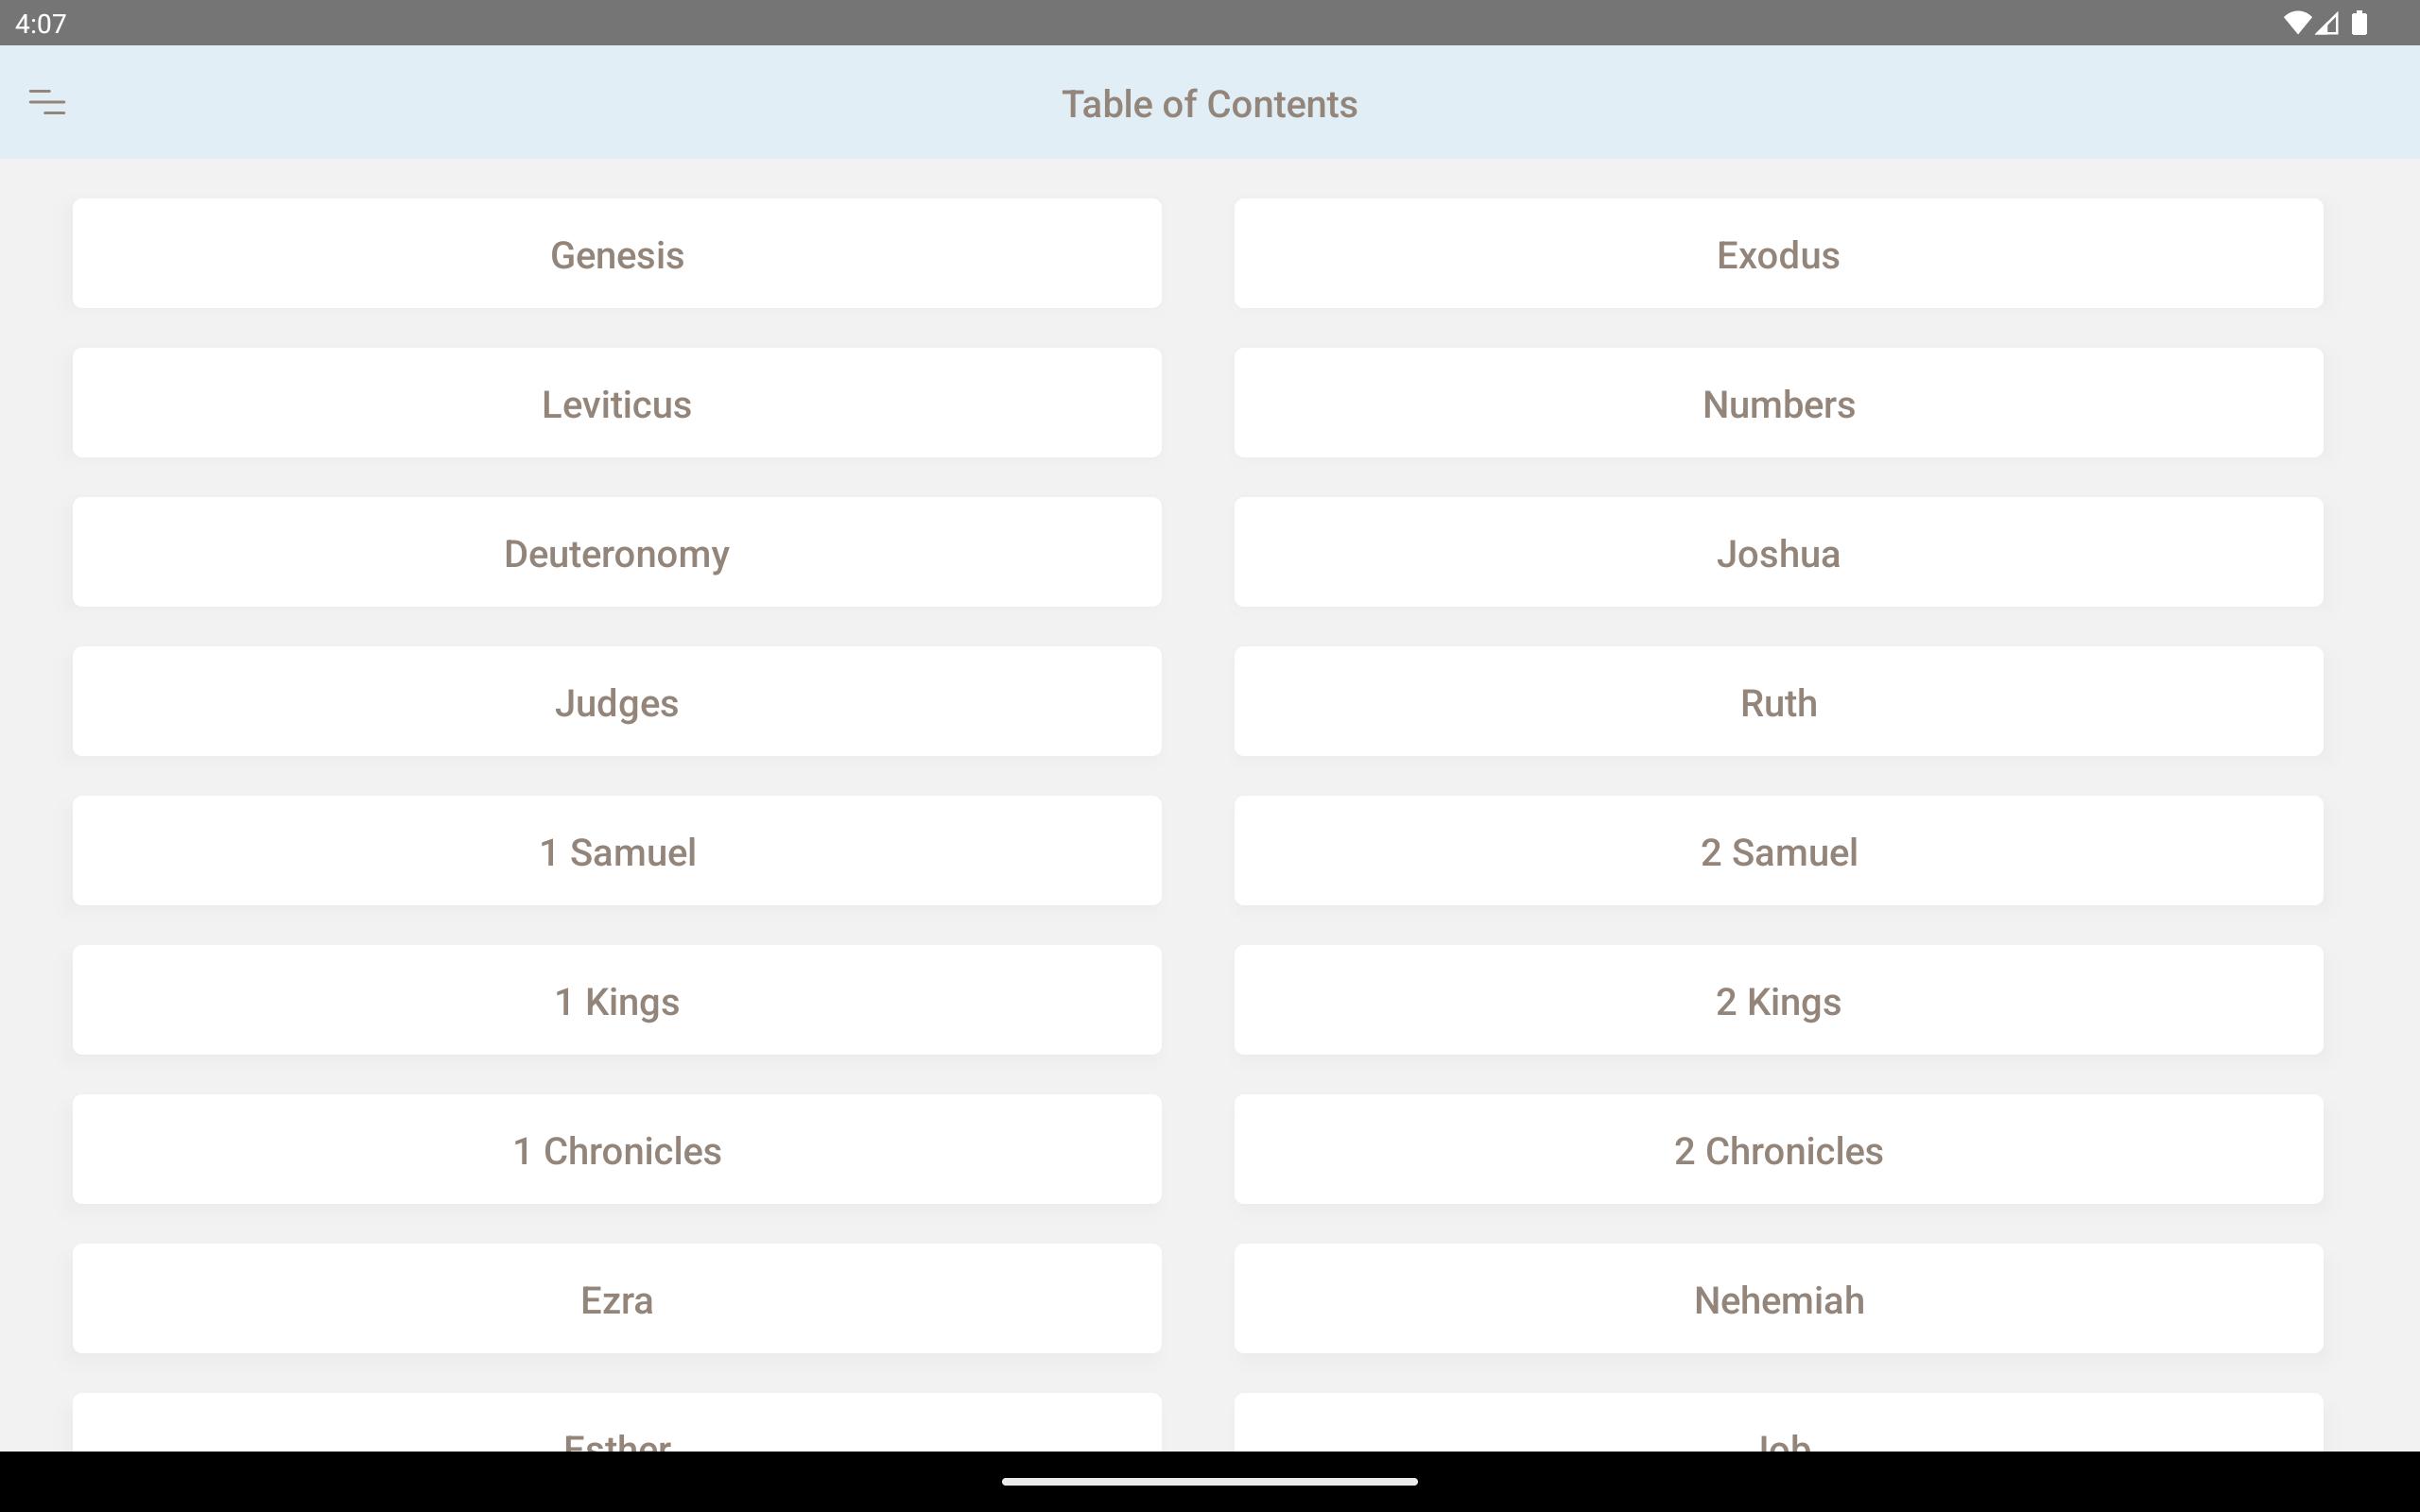2420x1512 pixels.
Task: Open the book of Genesis
Action: point(617,254)
